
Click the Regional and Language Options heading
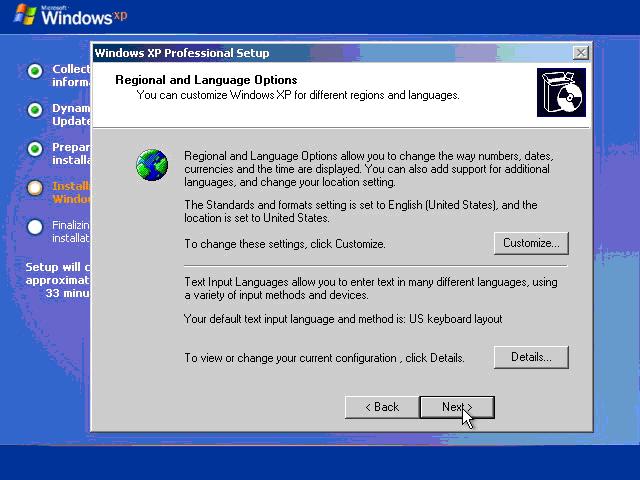tap(206, 80)
